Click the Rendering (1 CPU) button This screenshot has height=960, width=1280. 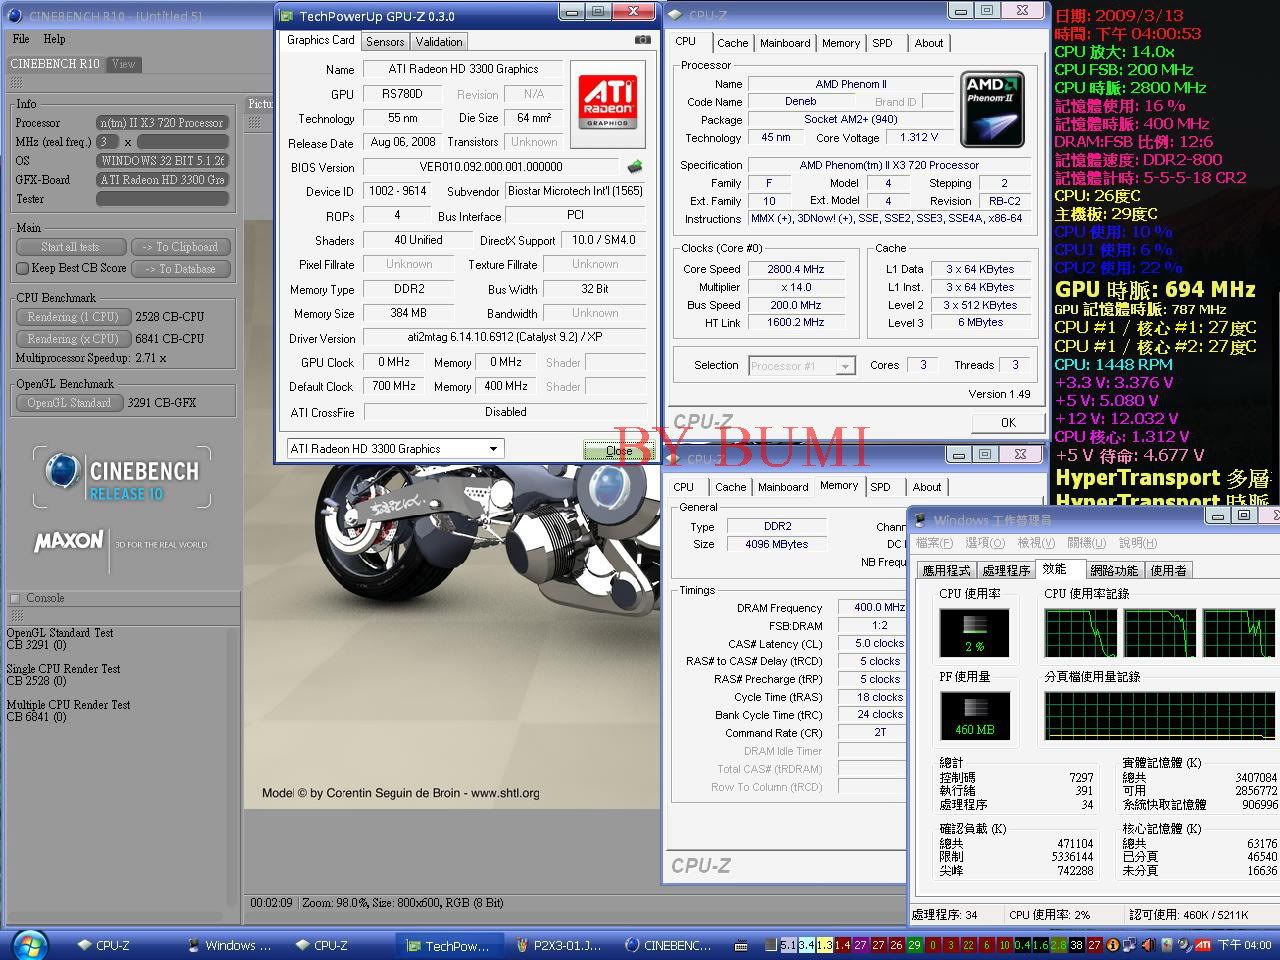(74, 317)
